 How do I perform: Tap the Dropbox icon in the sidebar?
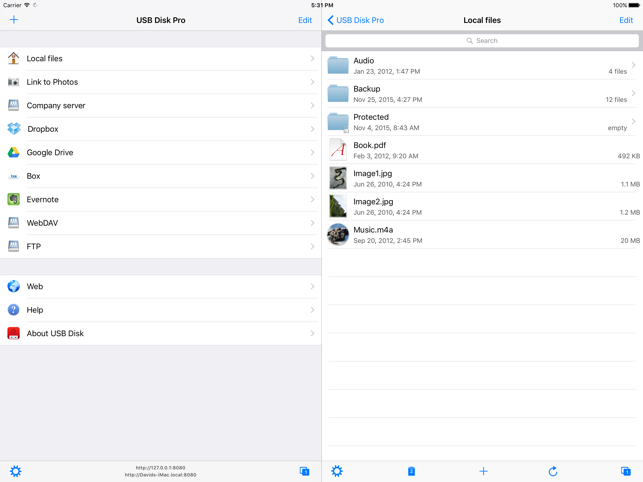click(14, 129)
